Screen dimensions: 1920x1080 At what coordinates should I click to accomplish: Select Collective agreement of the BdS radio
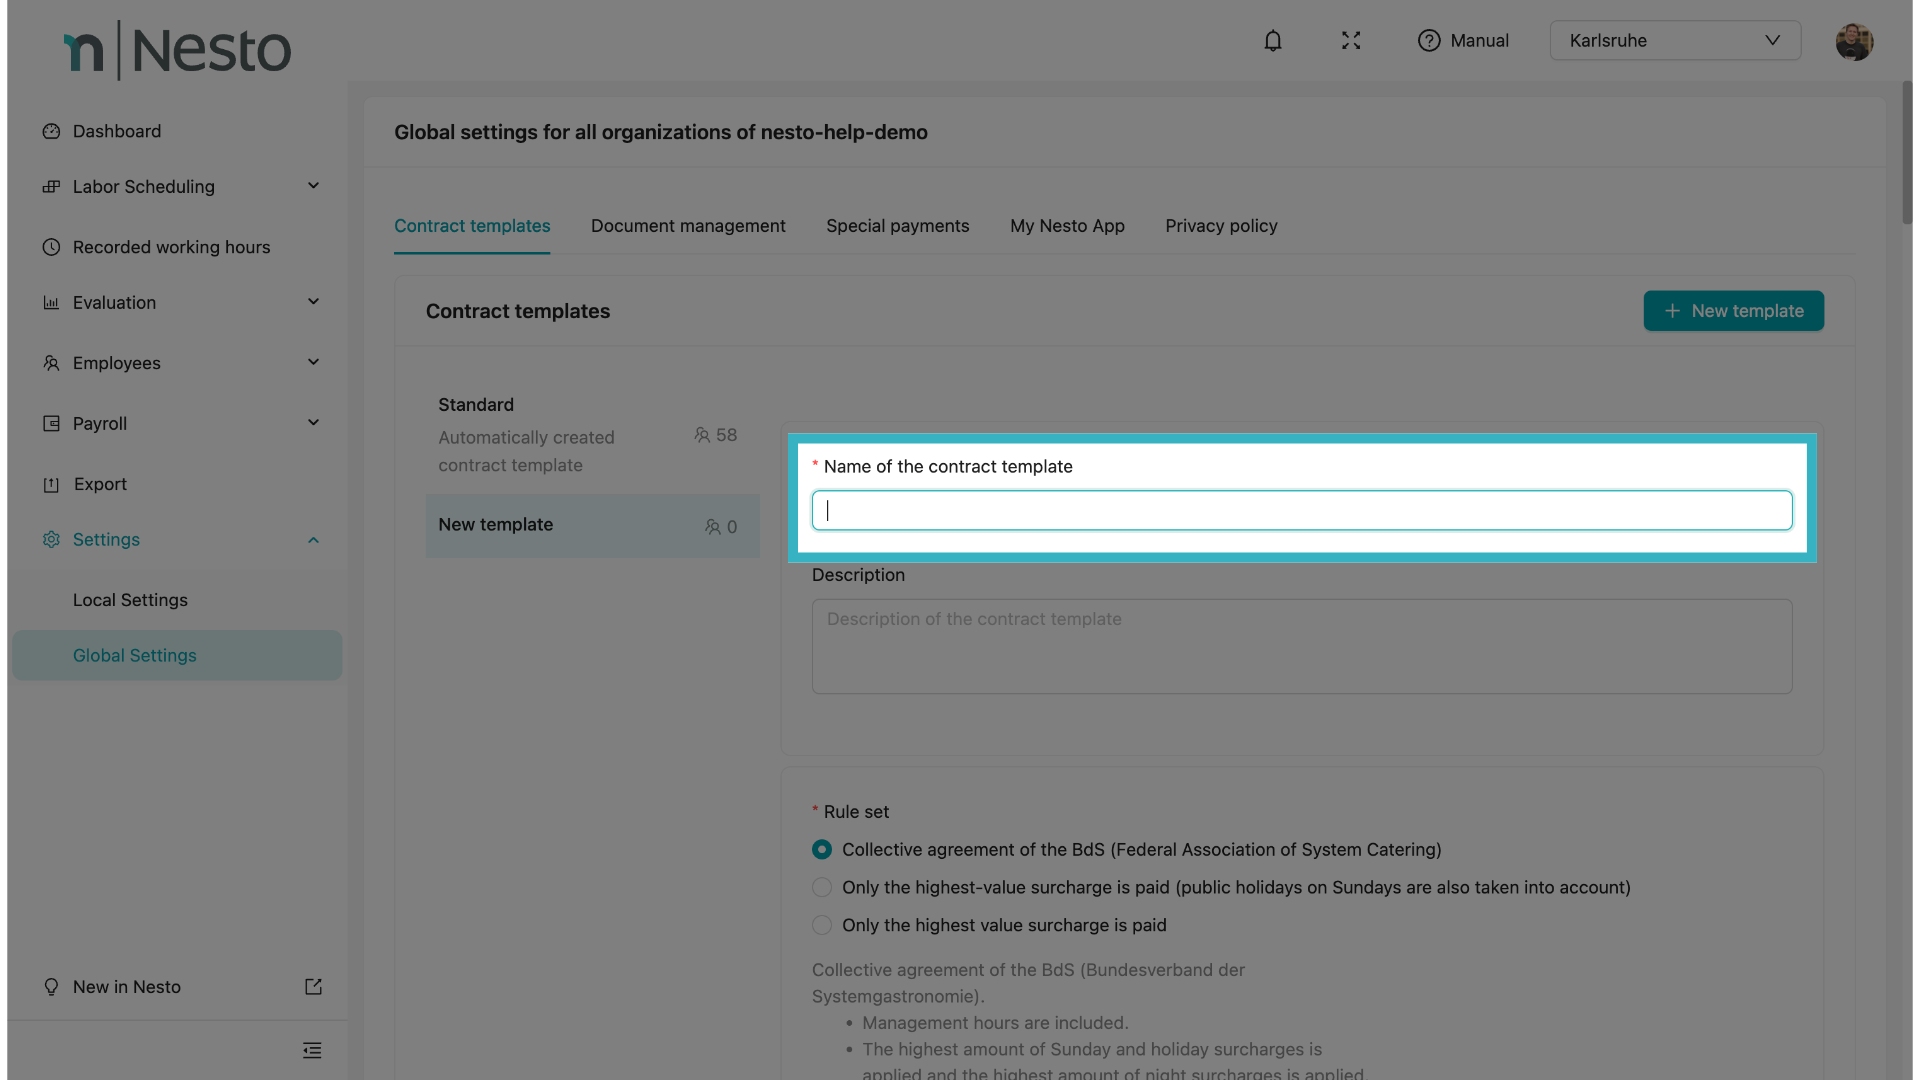822,849
